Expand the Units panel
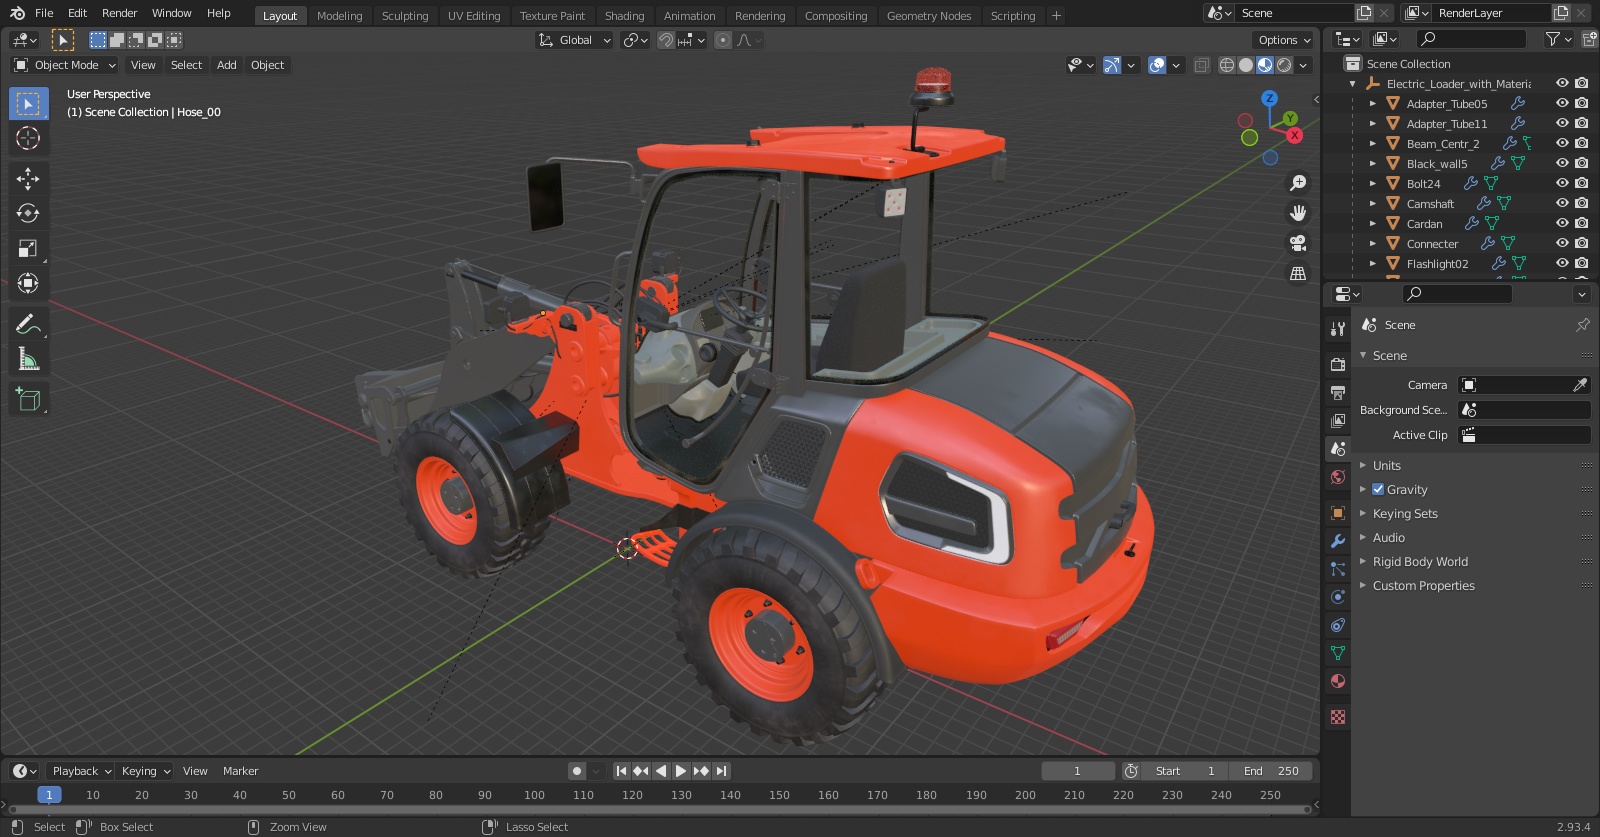 click(x=1386, y=466)
